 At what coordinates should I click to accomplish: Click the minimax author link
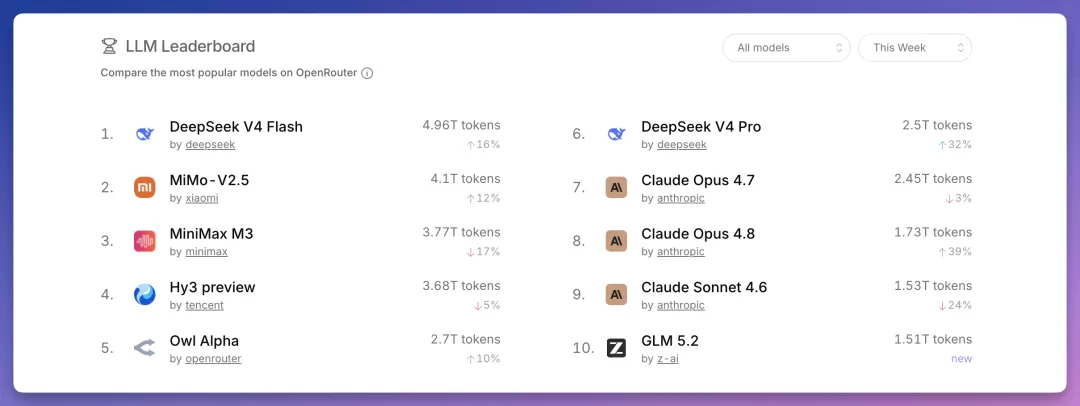point(206,252)
